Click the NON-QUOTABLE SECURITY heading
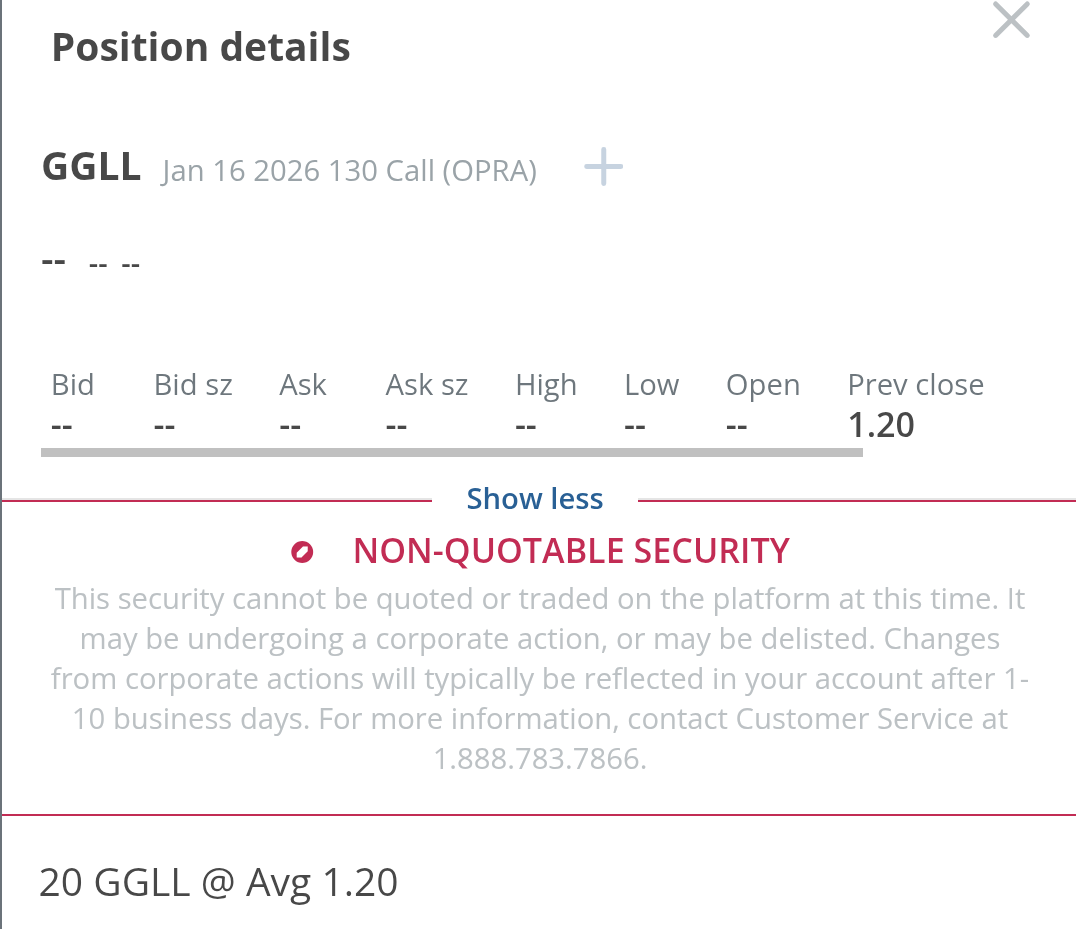This screenshot has width=1076, height=929. pyautogui.click(x=571, y=551)
